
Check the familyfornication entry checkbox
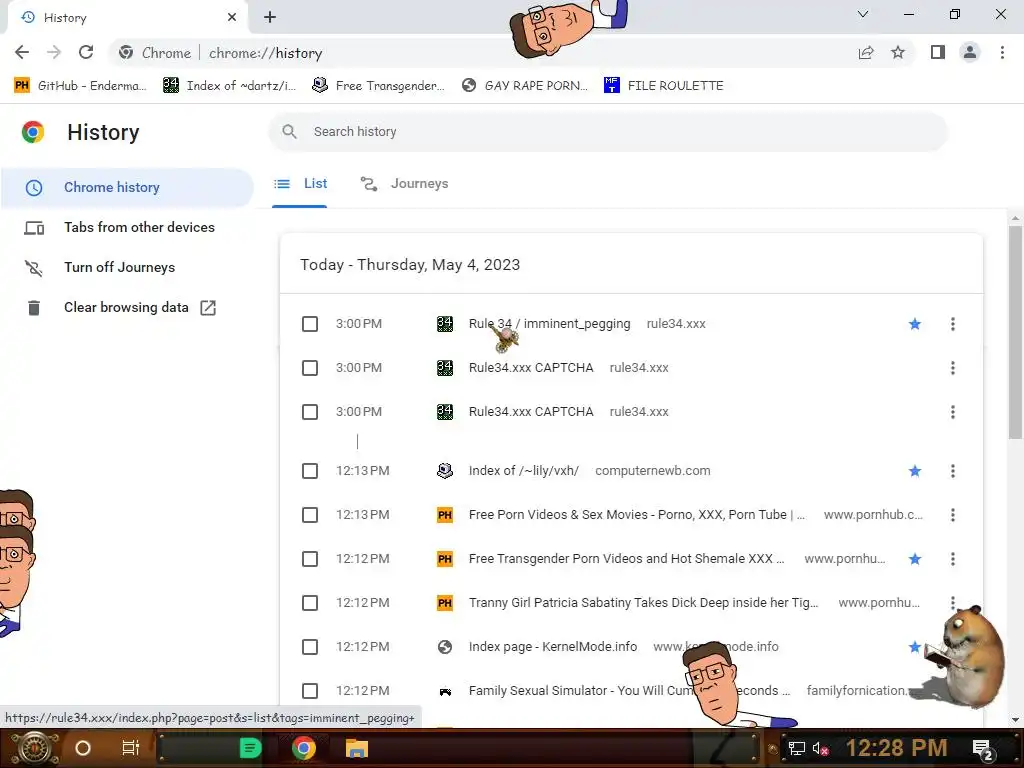click(310, 691)
